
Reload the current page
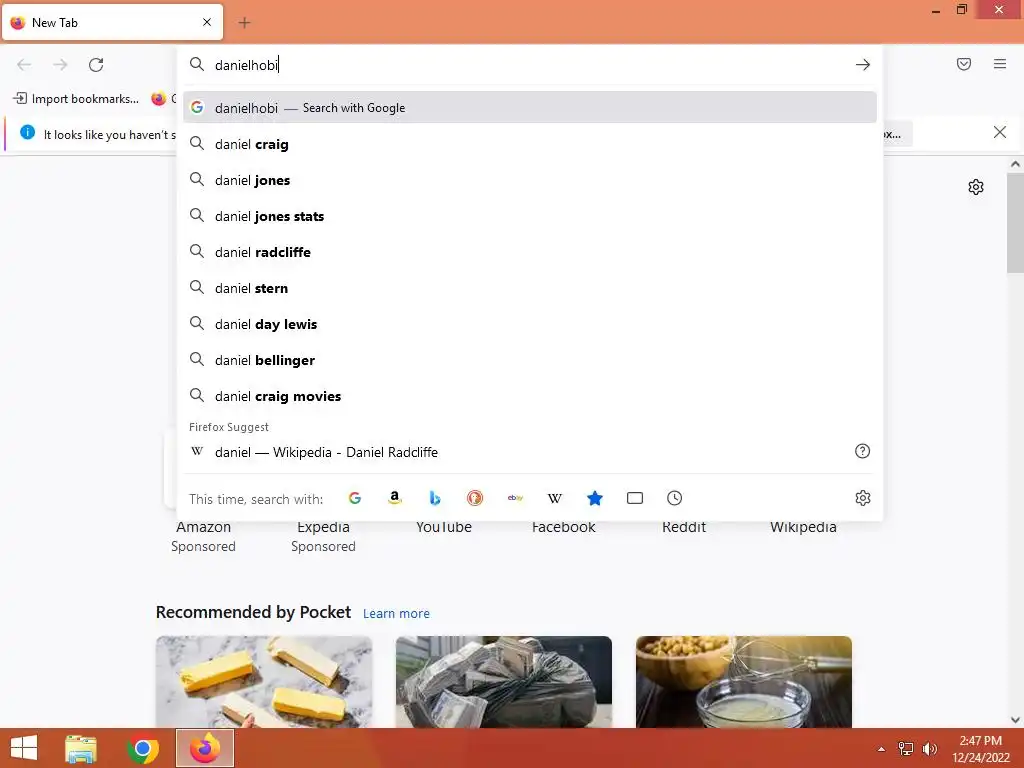click(x=96, y=65)
